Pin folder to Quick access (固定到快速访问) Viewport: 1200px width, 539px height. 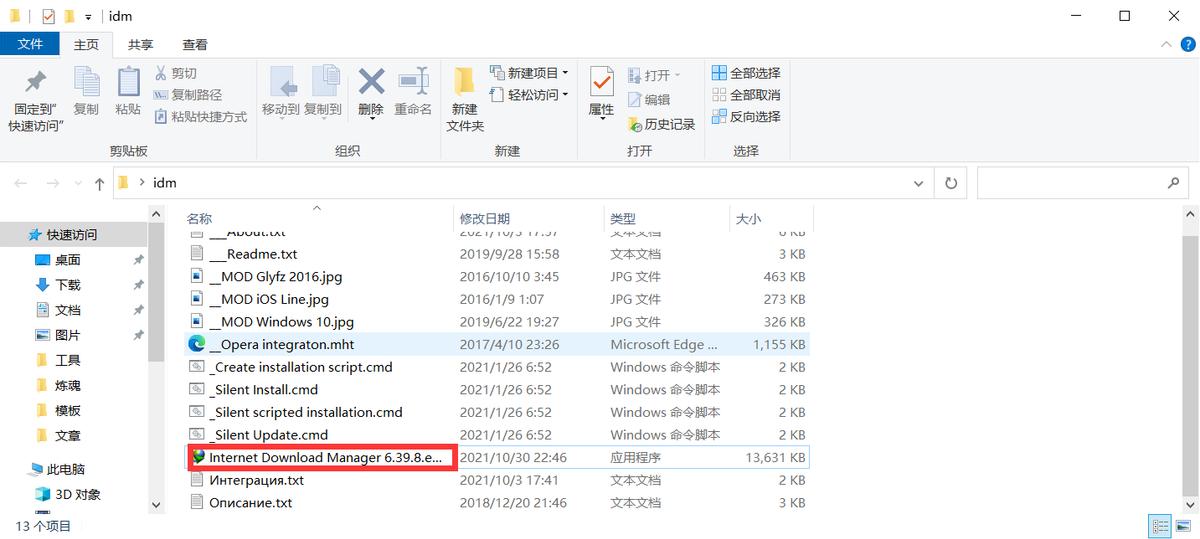click(x=36, y=100)
